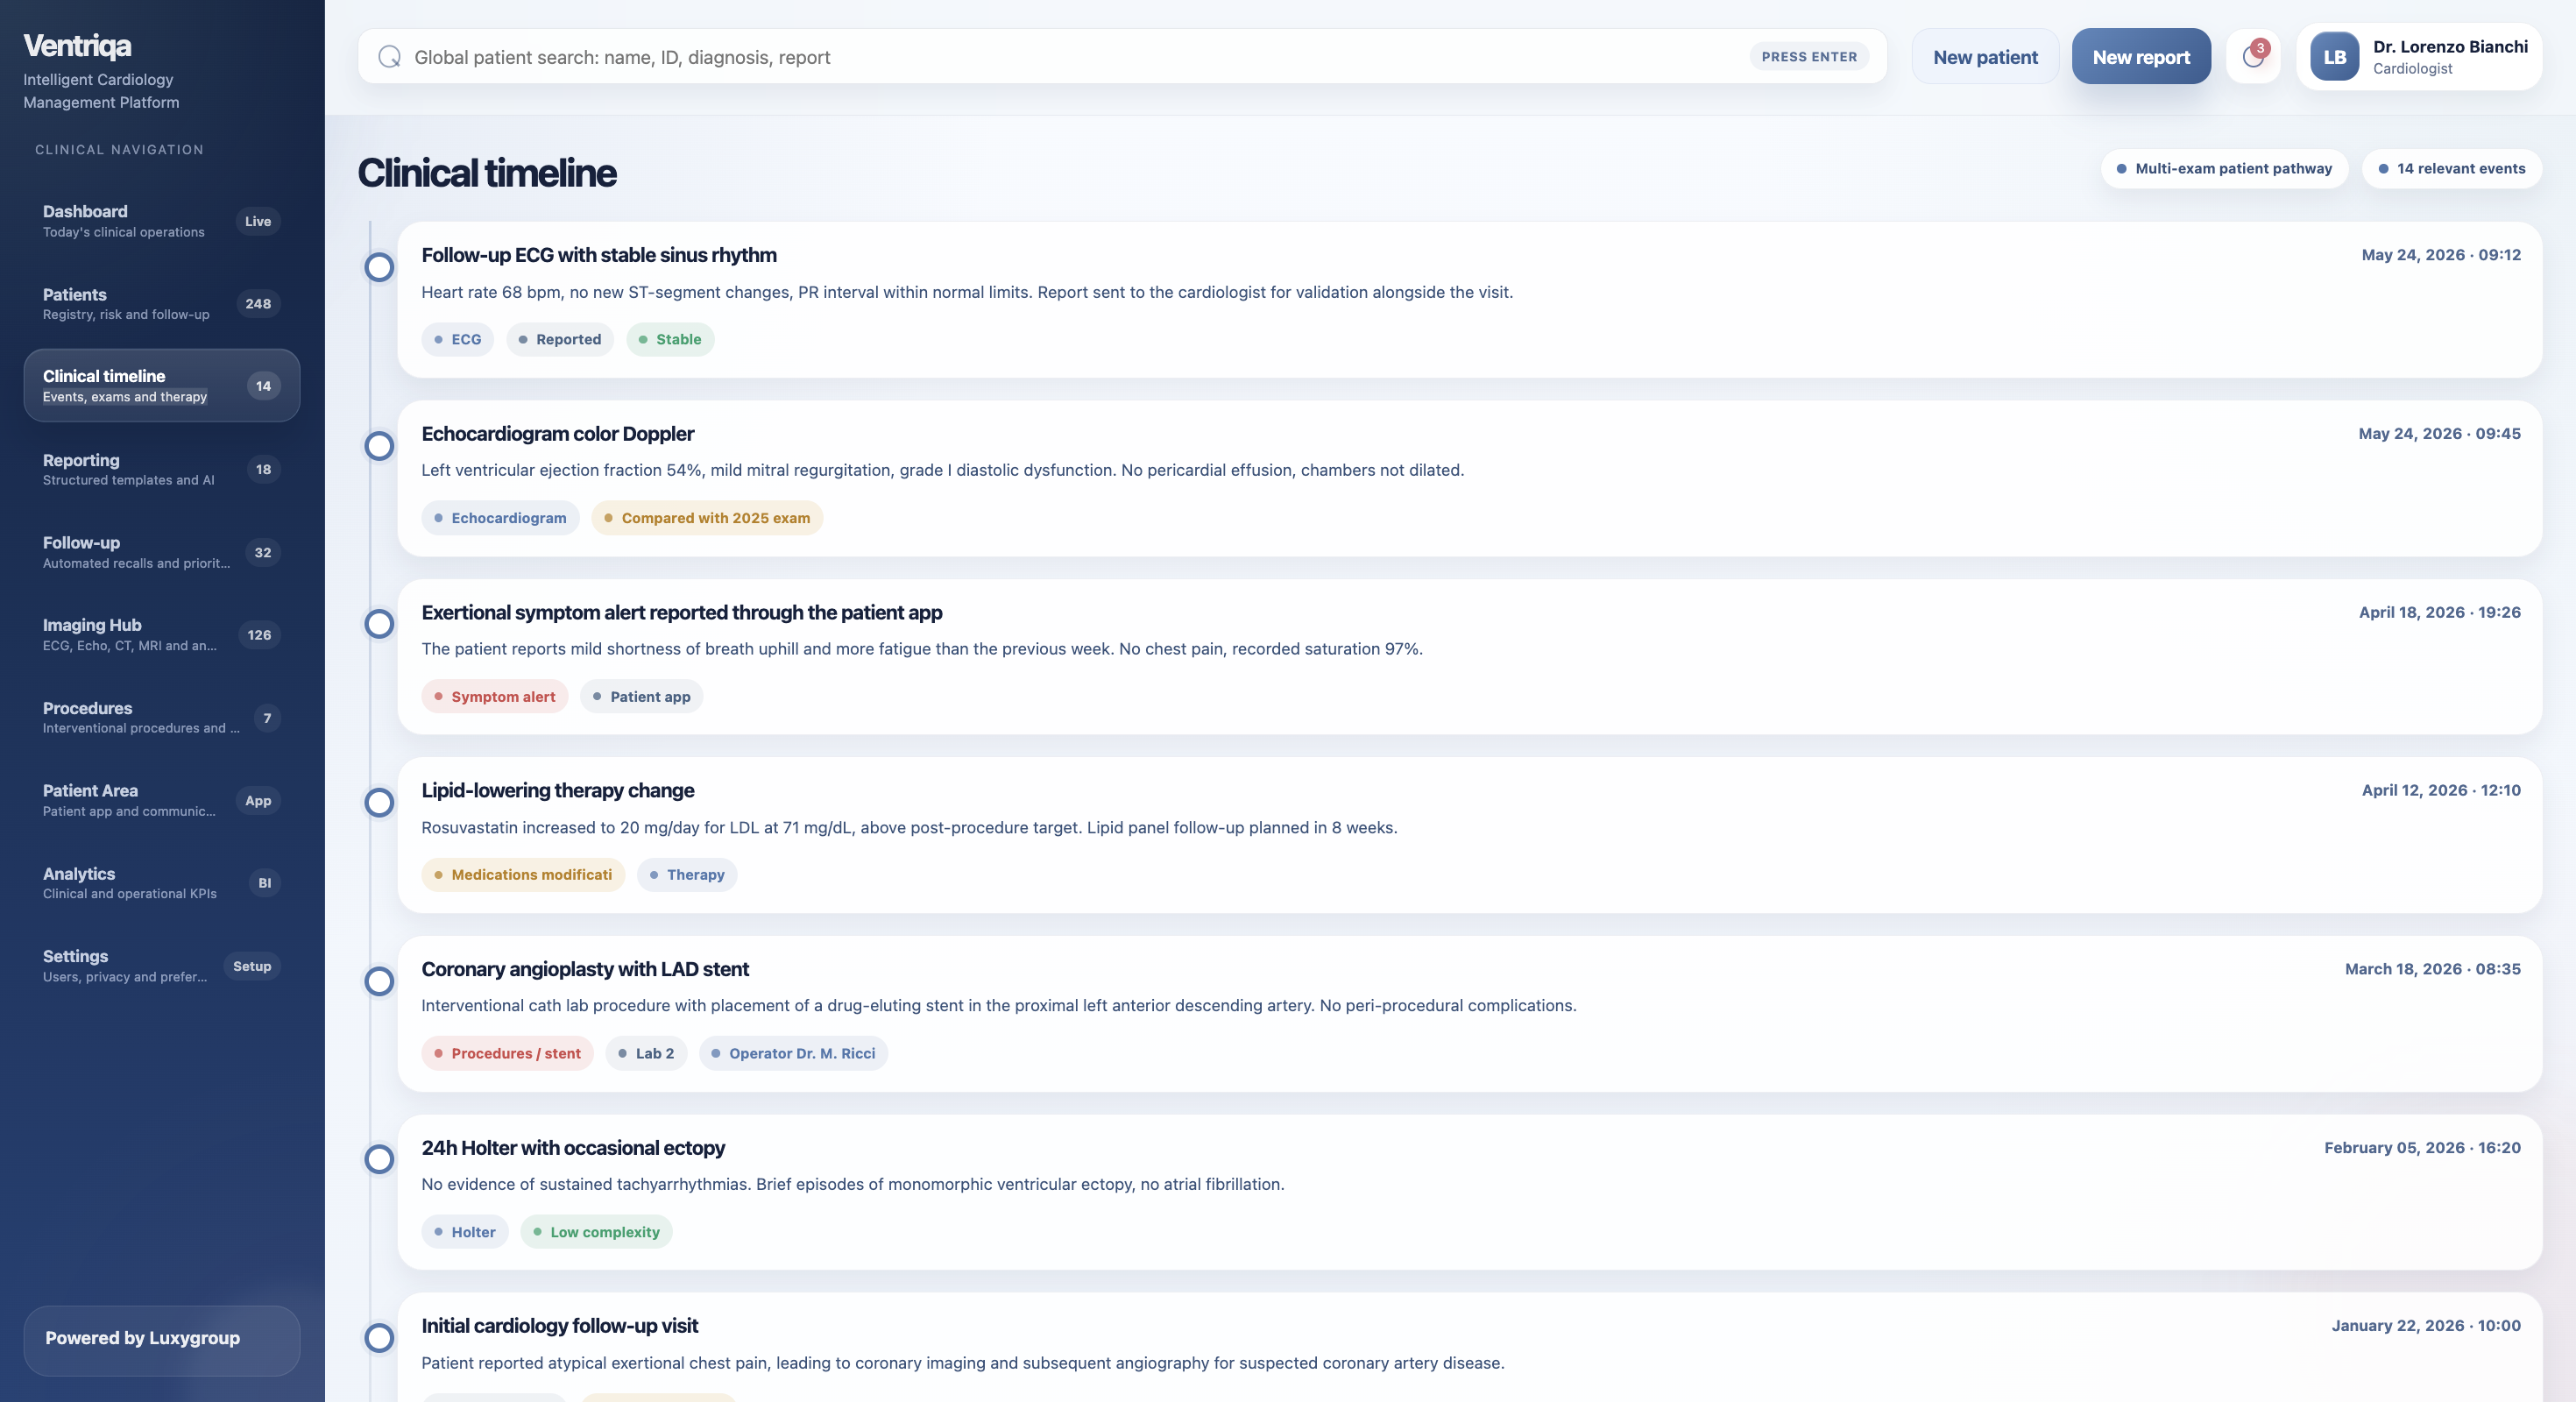Open Analytics in the sidebar
2576x1402 pixels.
click(161, 883)
